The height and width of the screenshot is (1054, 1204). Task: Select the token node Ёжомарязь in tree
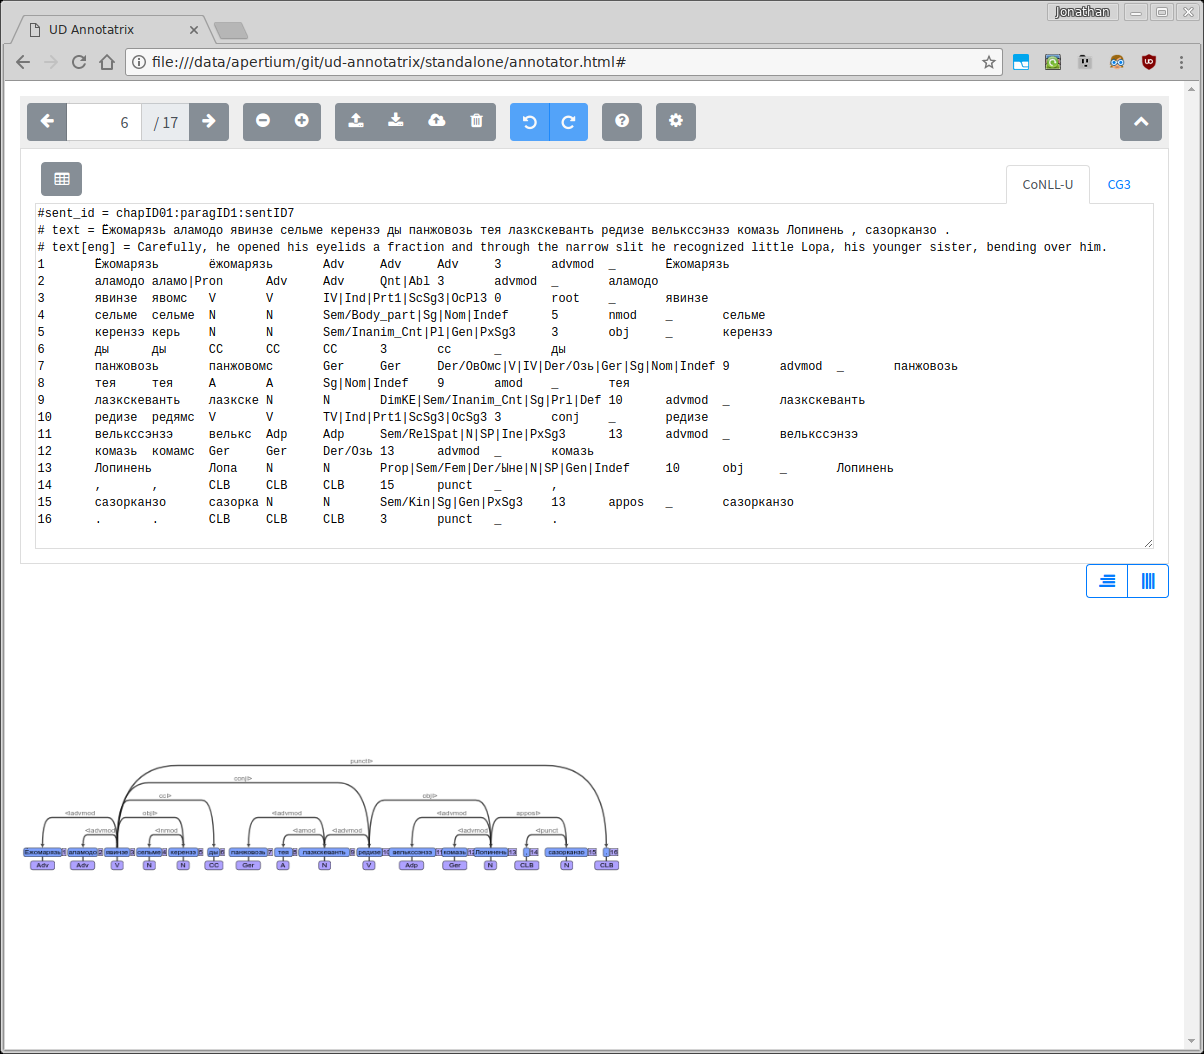42,852
